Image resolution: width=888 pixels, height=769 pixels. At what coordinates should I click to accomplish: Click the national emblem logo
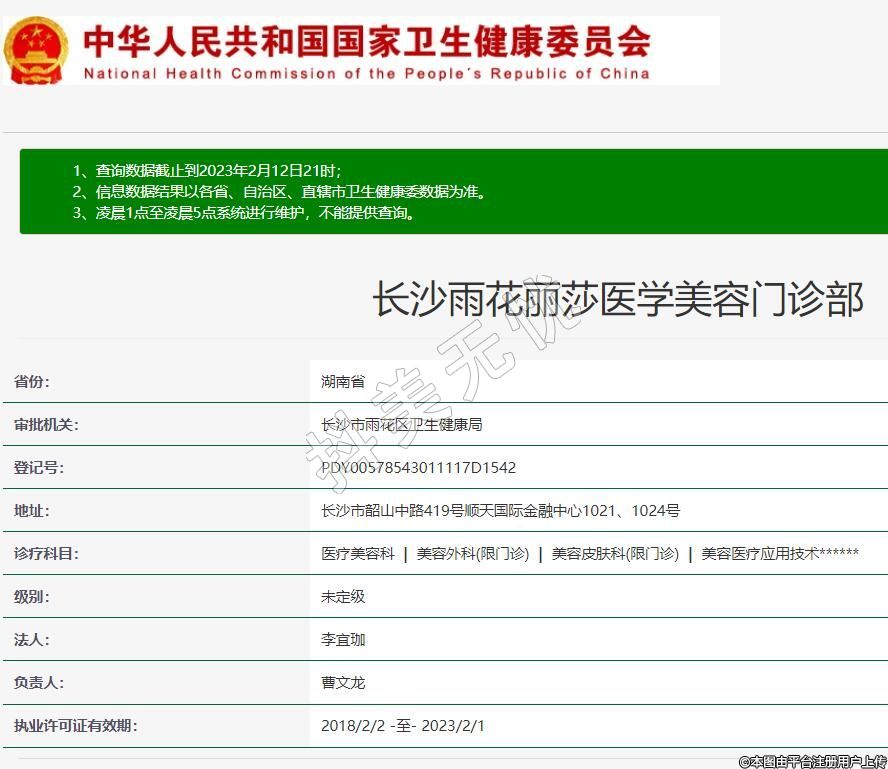click(x=37, y=50)
